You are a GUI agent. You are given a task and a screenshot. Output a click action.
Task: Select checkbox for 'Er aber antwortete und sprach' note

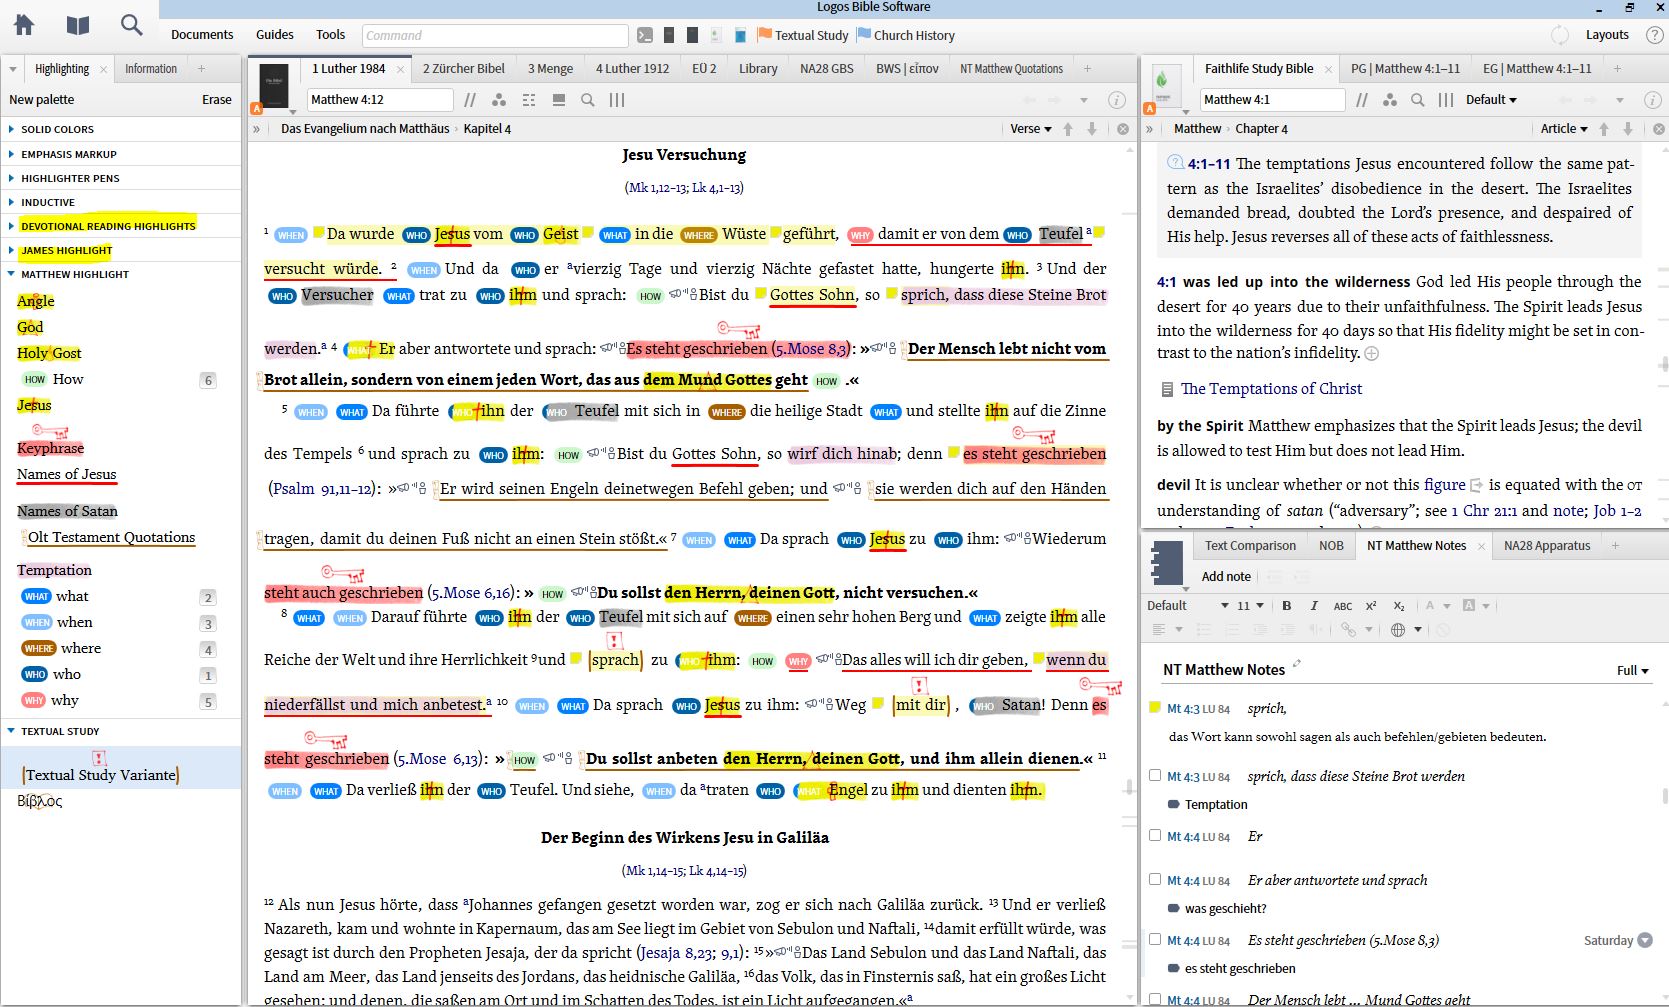click(1155, 880)
